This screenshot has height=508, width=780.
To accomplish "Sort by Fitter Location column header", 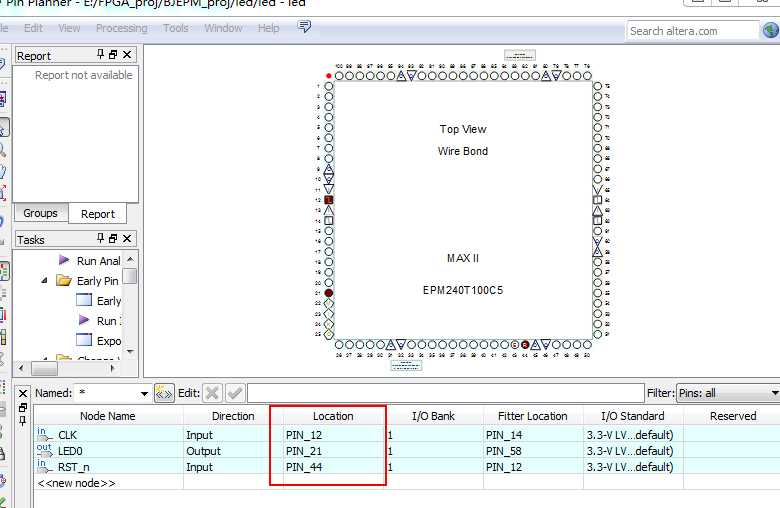I will (x=532, y=416).
